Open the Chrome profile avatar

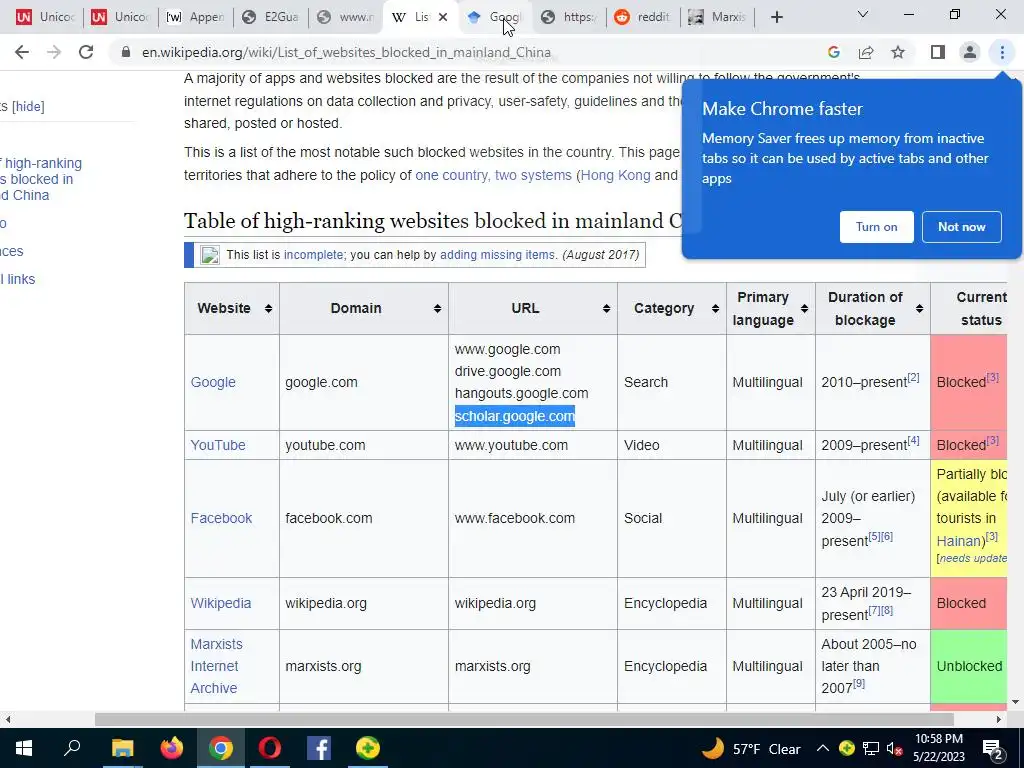[970, 52]
